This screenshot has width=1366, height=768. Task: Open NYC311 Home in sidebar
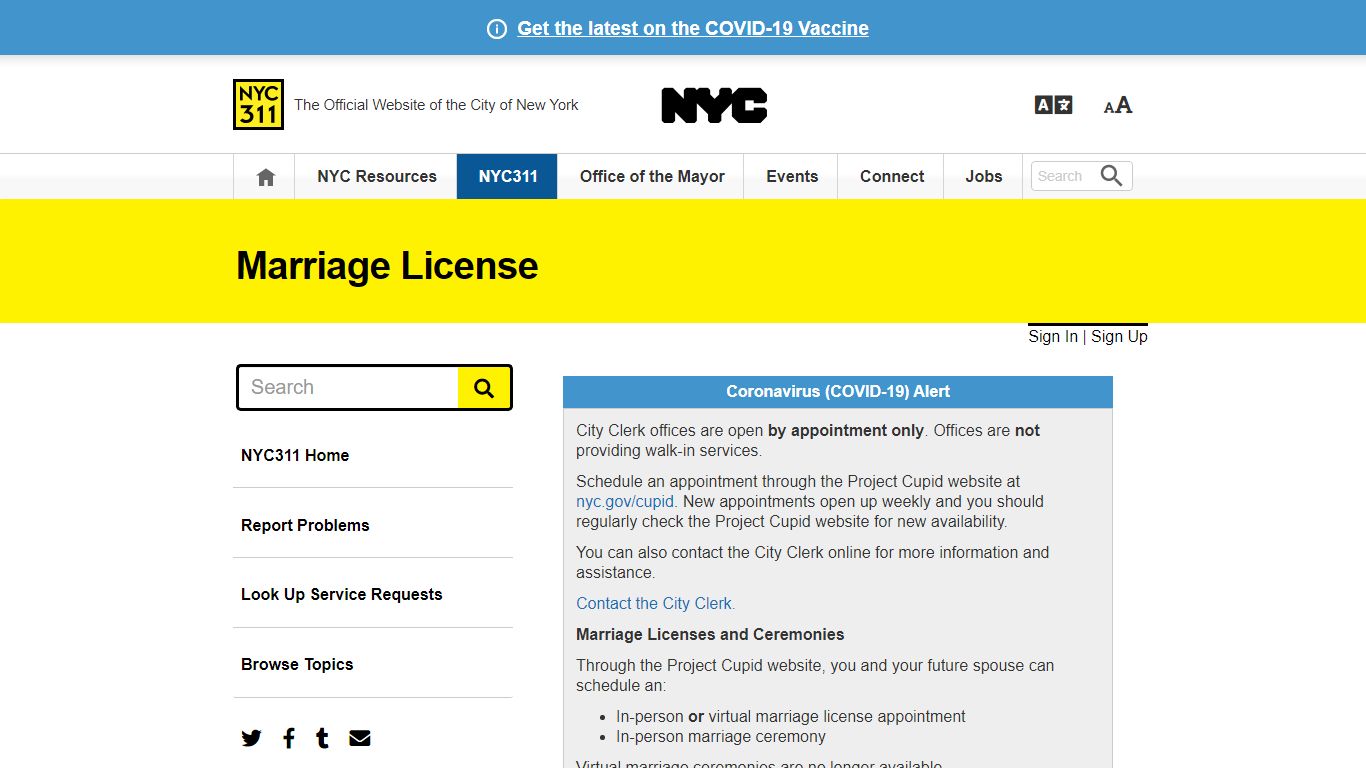click(295, 455)
